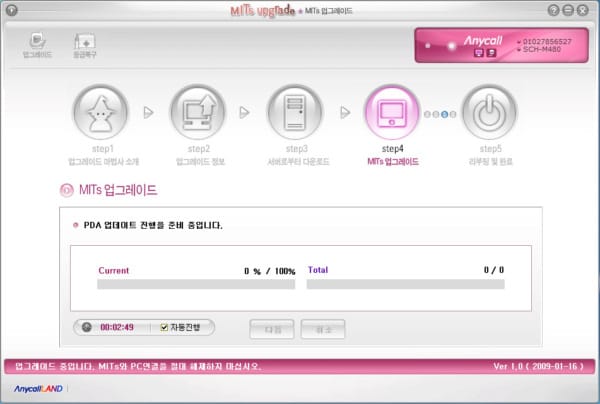Click the model name SCH-M480

541,49
